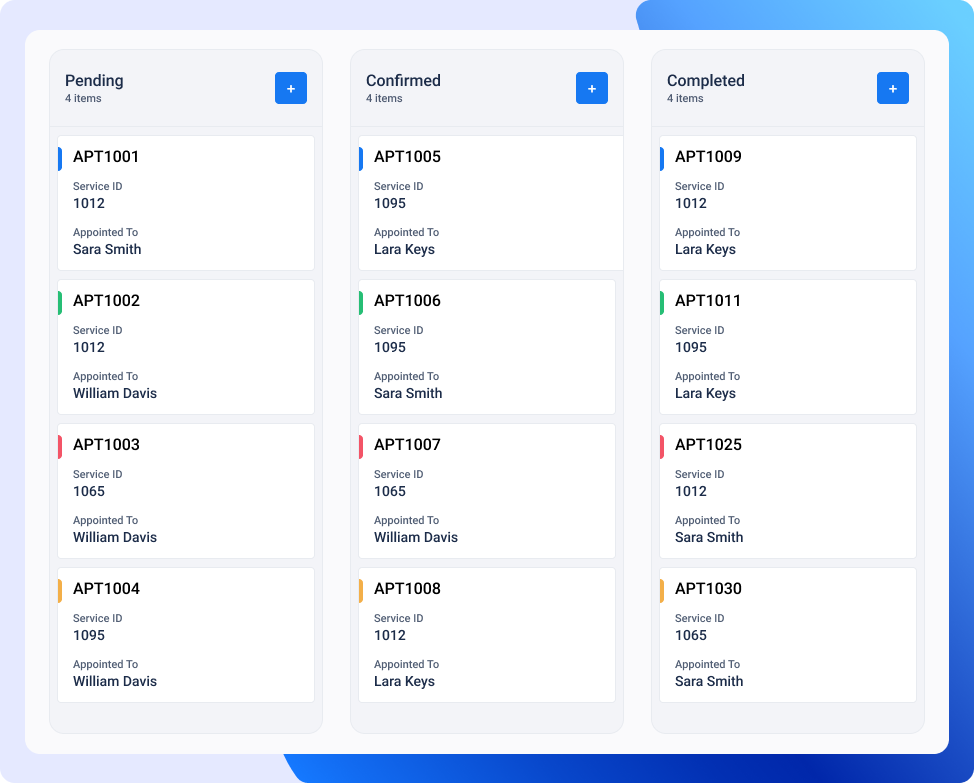Click service ID 1012 in card APT1001

(89, 203)
